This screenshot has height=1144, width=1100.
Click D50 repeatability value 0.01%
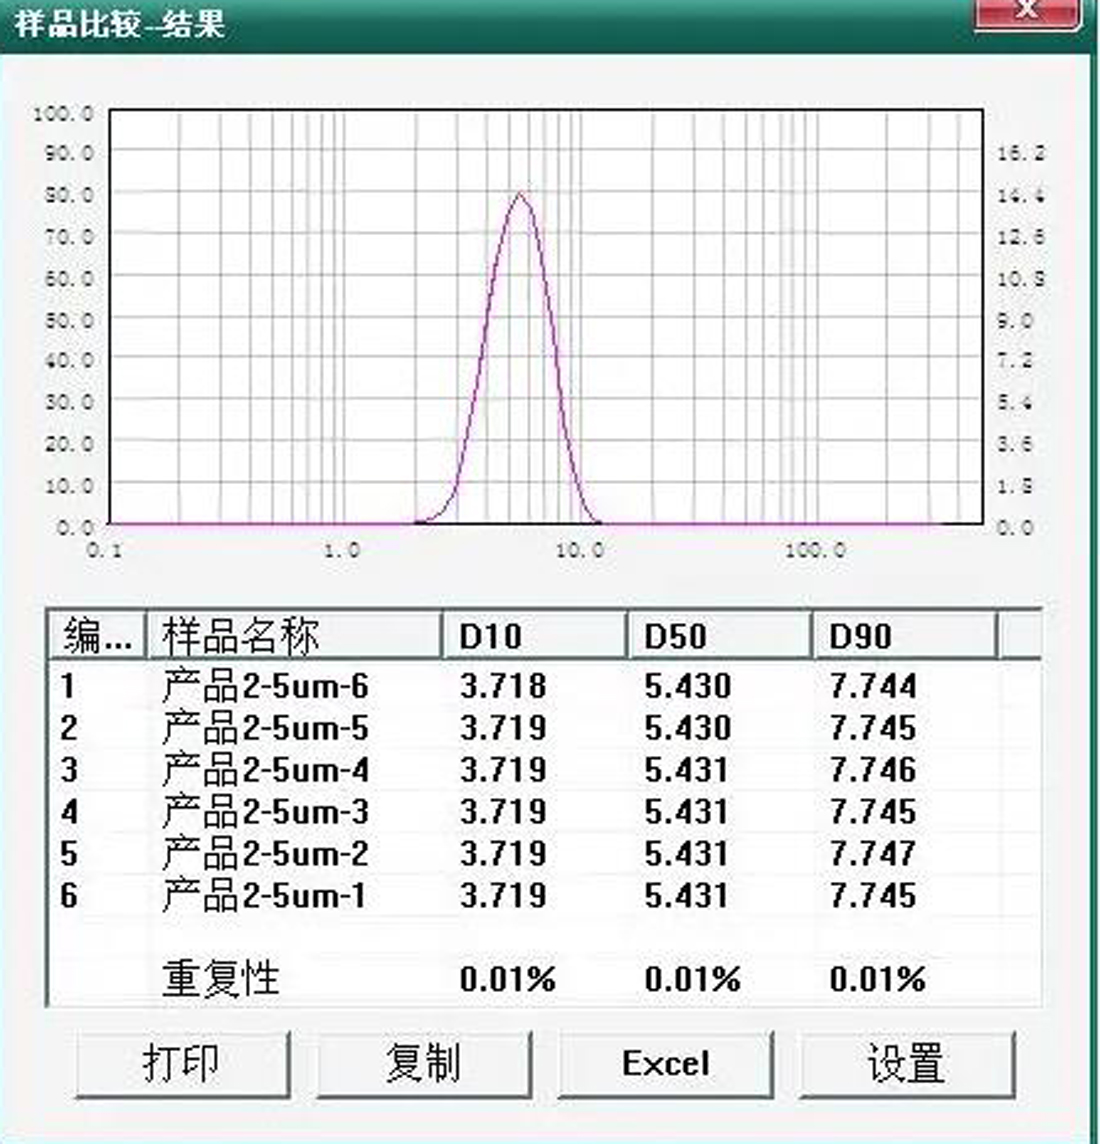(x=693, y=979)
